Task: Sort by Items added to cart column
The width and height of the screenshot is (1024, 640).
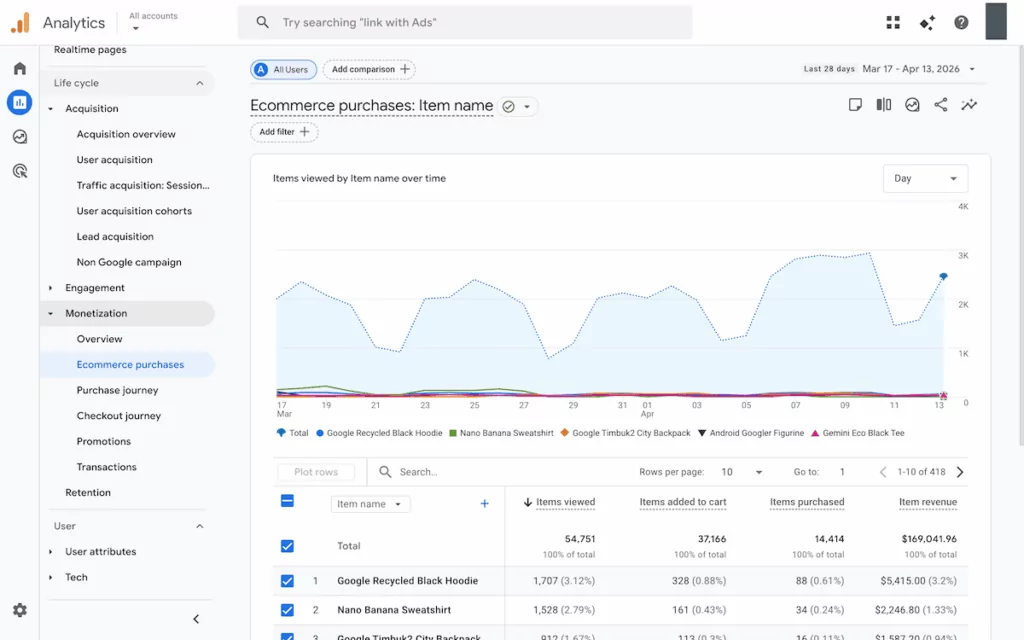Action: pyautogui.click(x=682, y=502)
